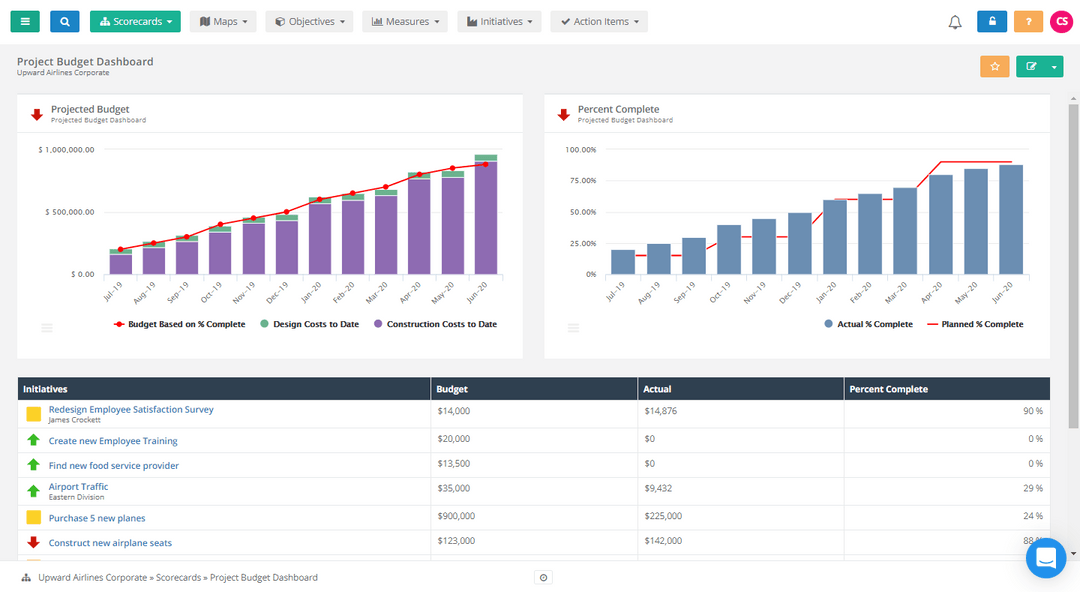Toggle the Actual % Complete legend series
This screenshot has height=592, width=1080.
coord(869,323)
